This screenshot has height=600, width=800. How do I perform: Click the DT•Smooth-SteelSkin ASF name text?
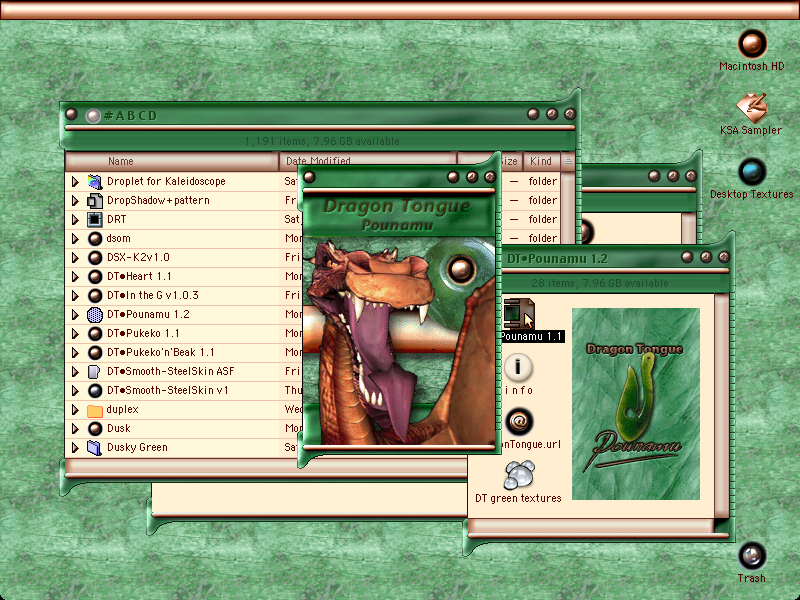tap(170, 371)
